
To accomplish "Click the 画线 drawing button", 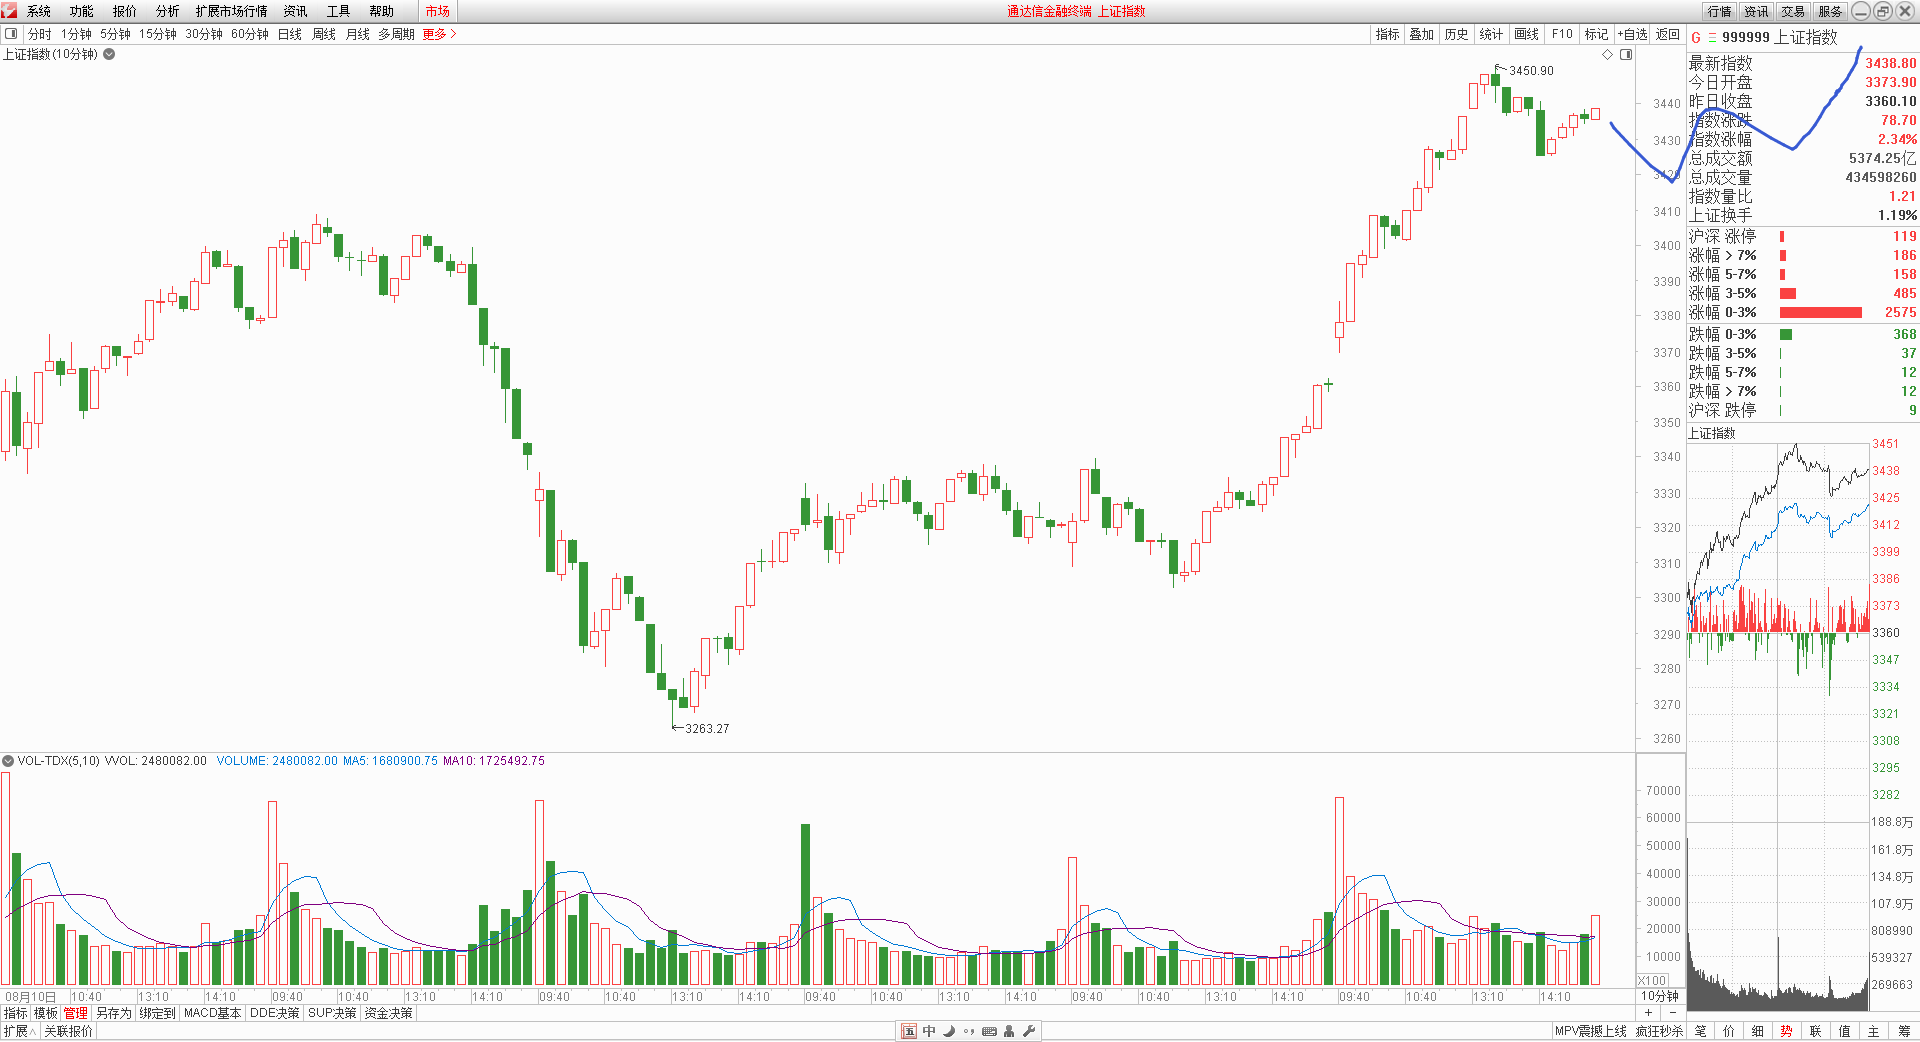I will pos(1526,34).
